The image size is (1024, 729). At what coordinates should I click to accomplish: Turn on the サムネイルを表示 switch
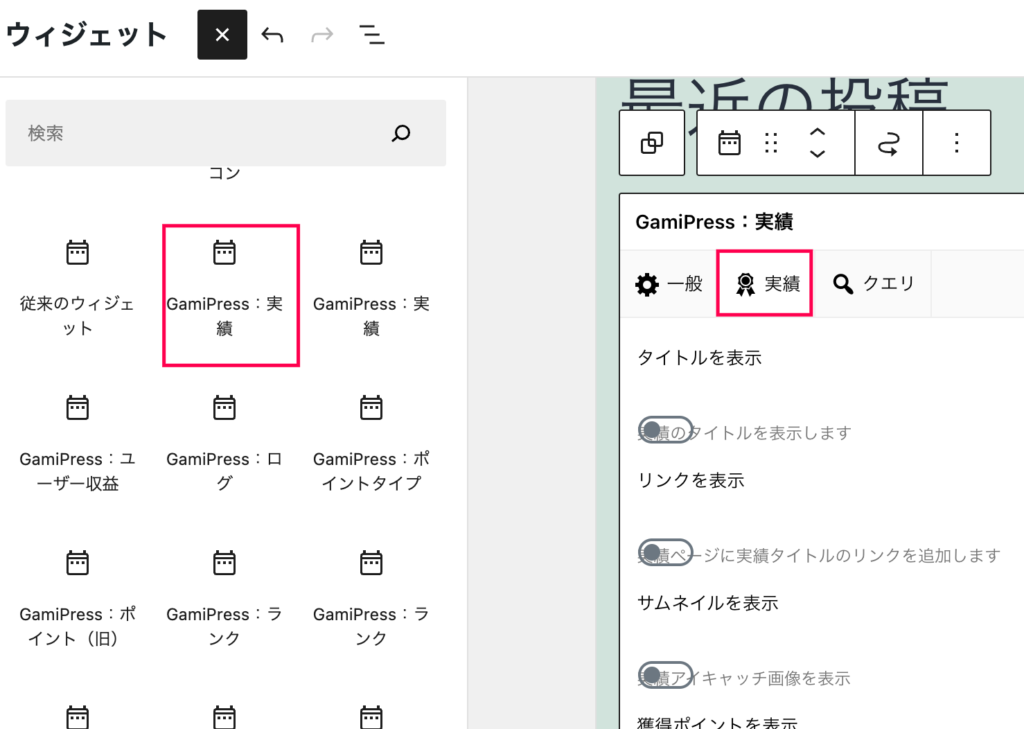(665, 675)
